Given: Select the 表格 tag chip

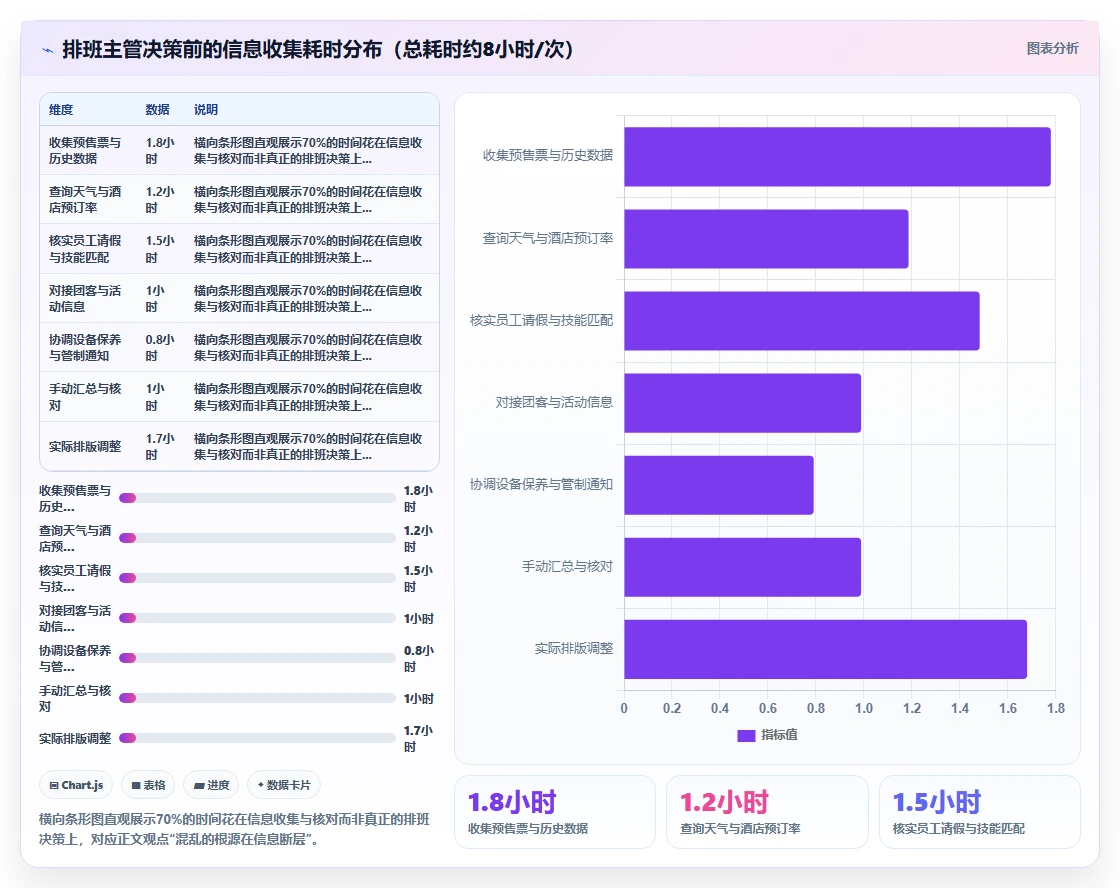Looking at the screenshot, I should tap(148, 785).
